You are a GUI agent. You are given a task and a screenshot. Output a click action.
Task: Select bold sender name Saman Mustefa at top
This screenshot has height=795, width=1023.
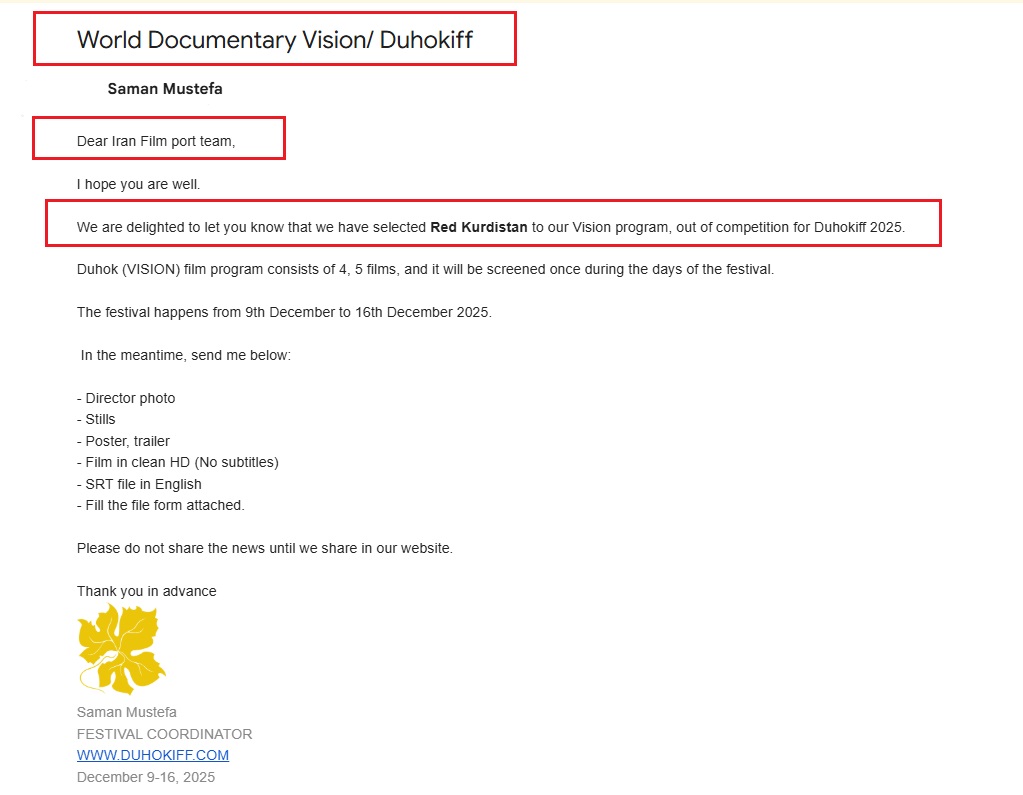pos(165,89)
